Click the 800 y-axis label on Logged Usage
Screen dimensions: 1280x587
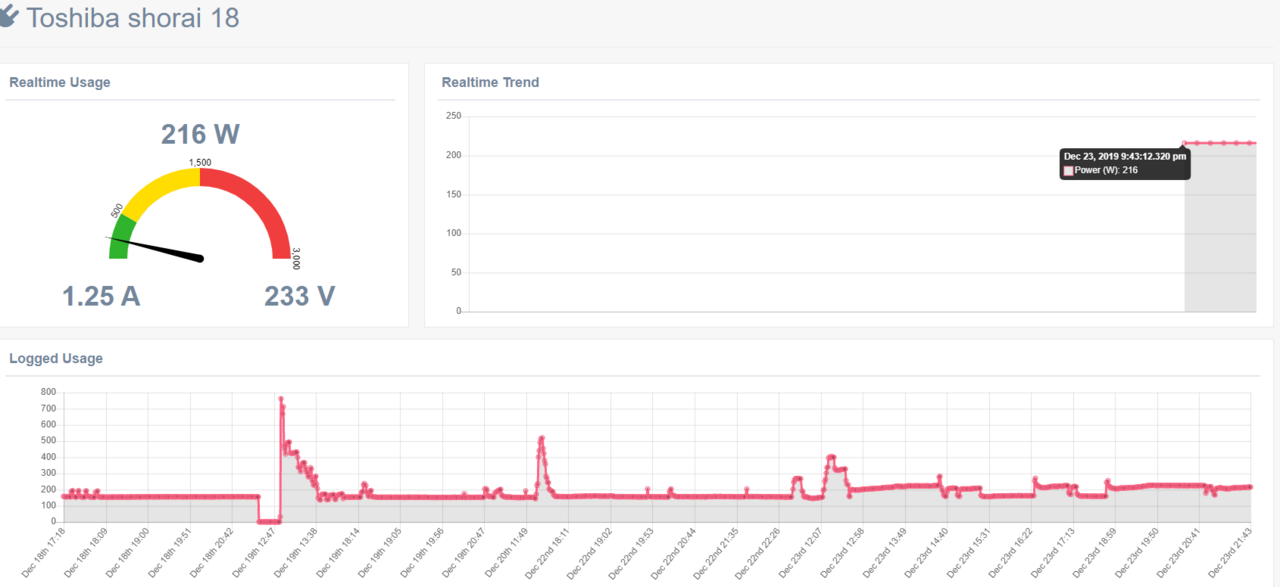click(48, 392)
